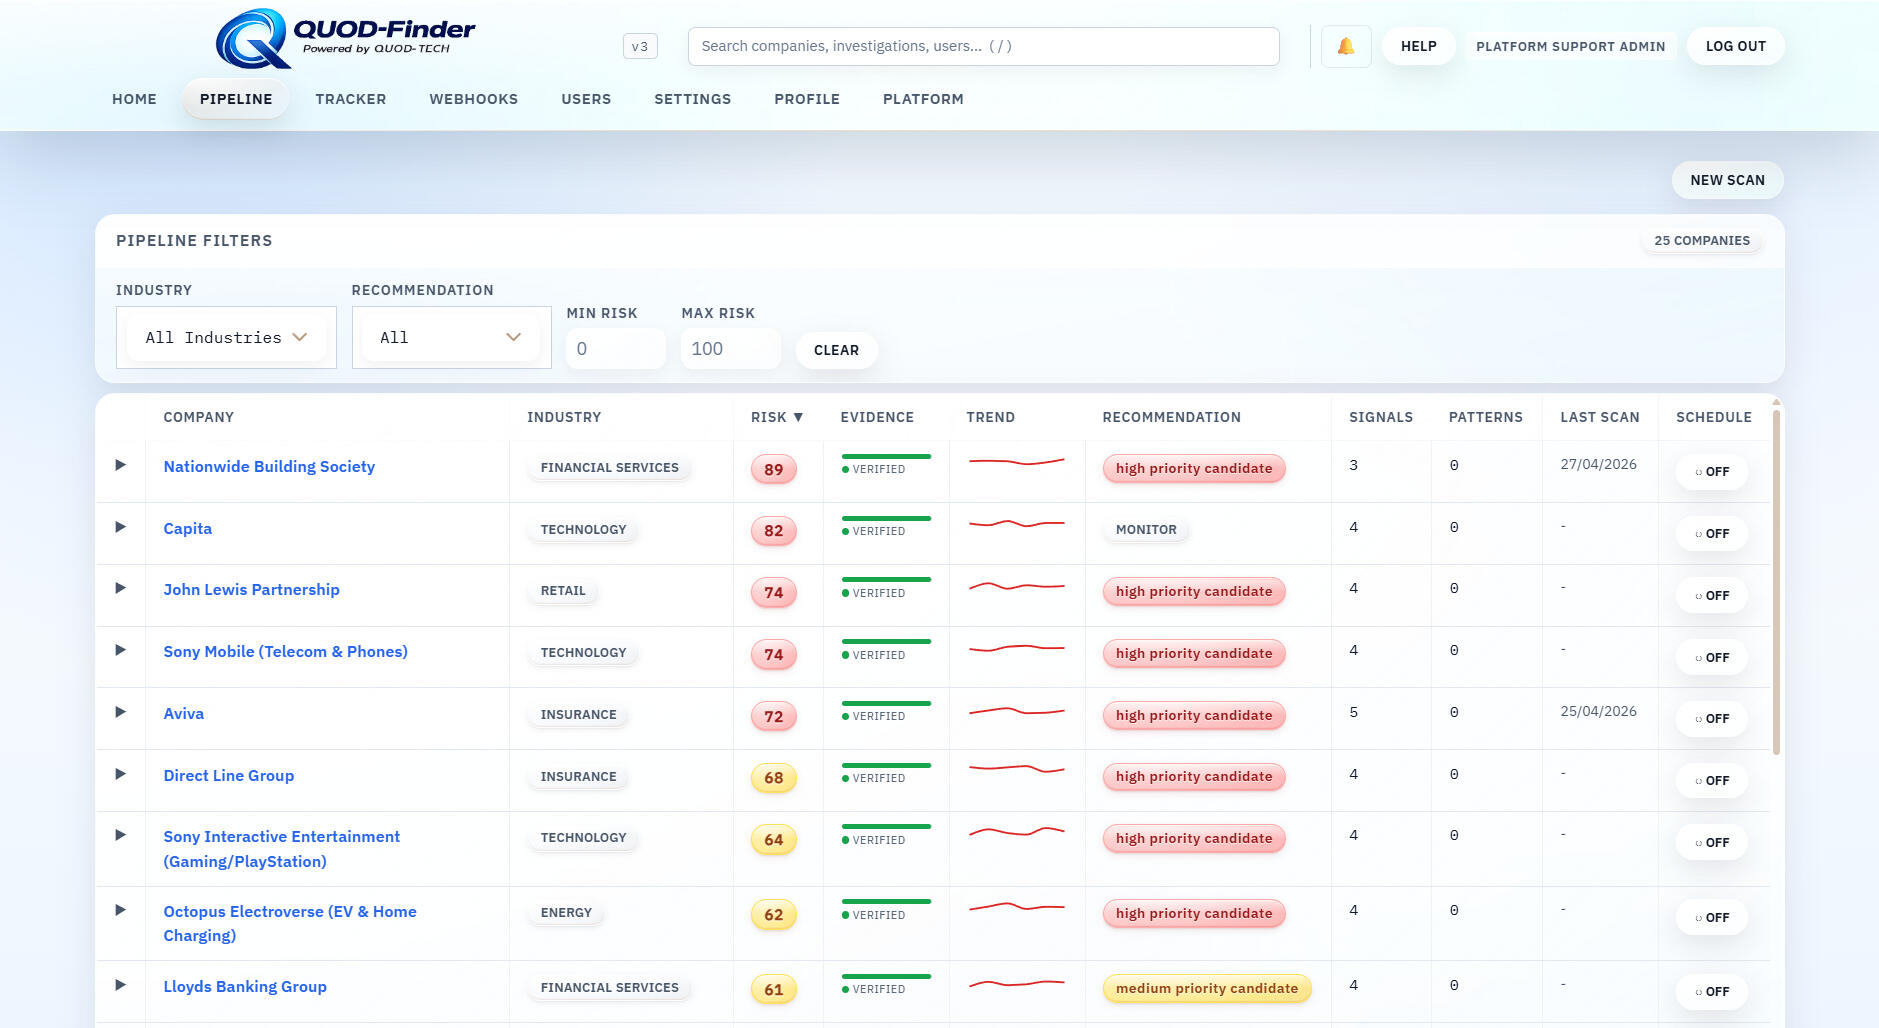Sort by the Risk column arrow
Screen dimensions: 1879x1028
coord(798,417)
